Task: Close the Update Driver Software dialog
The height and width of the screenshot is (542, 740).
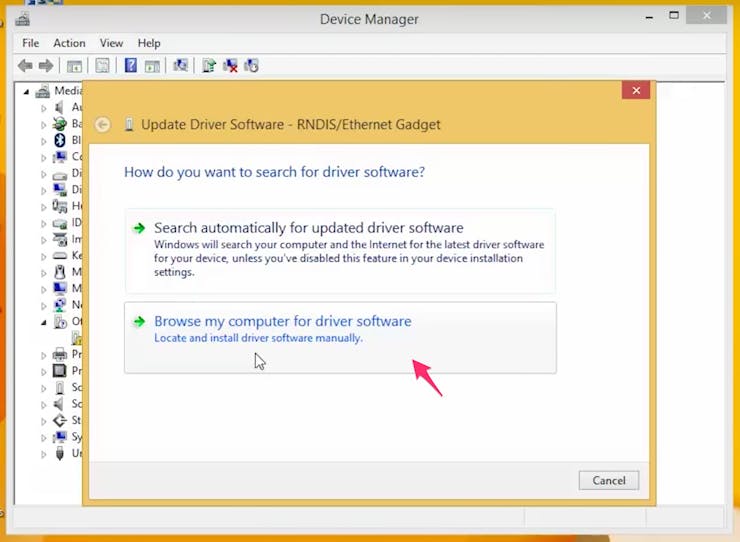Action: 636,90
